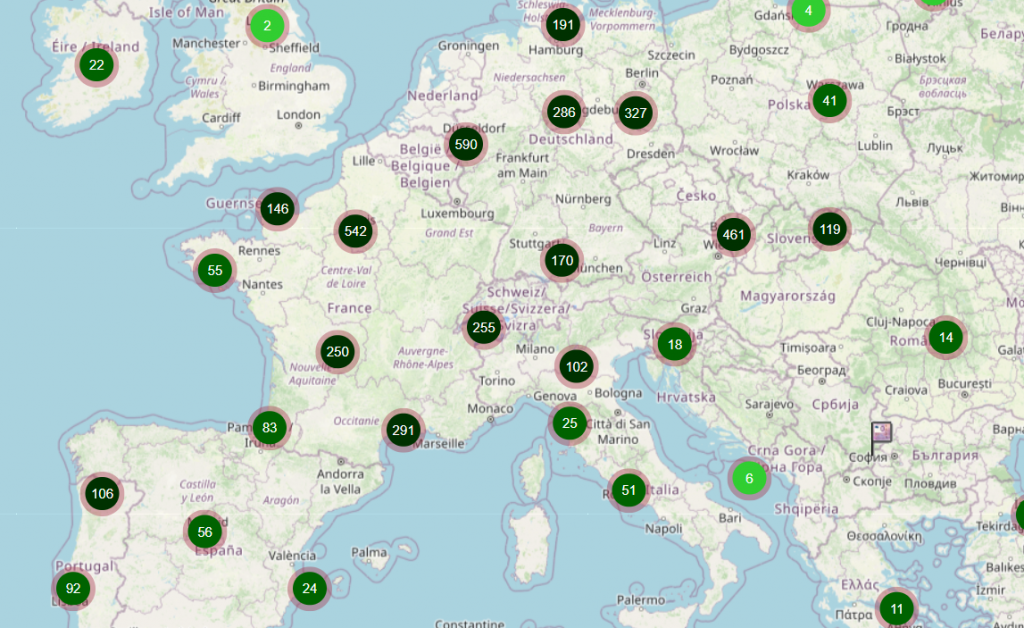Select the 119 cluster over Slovakia
1024x628 pixels.
830,230
